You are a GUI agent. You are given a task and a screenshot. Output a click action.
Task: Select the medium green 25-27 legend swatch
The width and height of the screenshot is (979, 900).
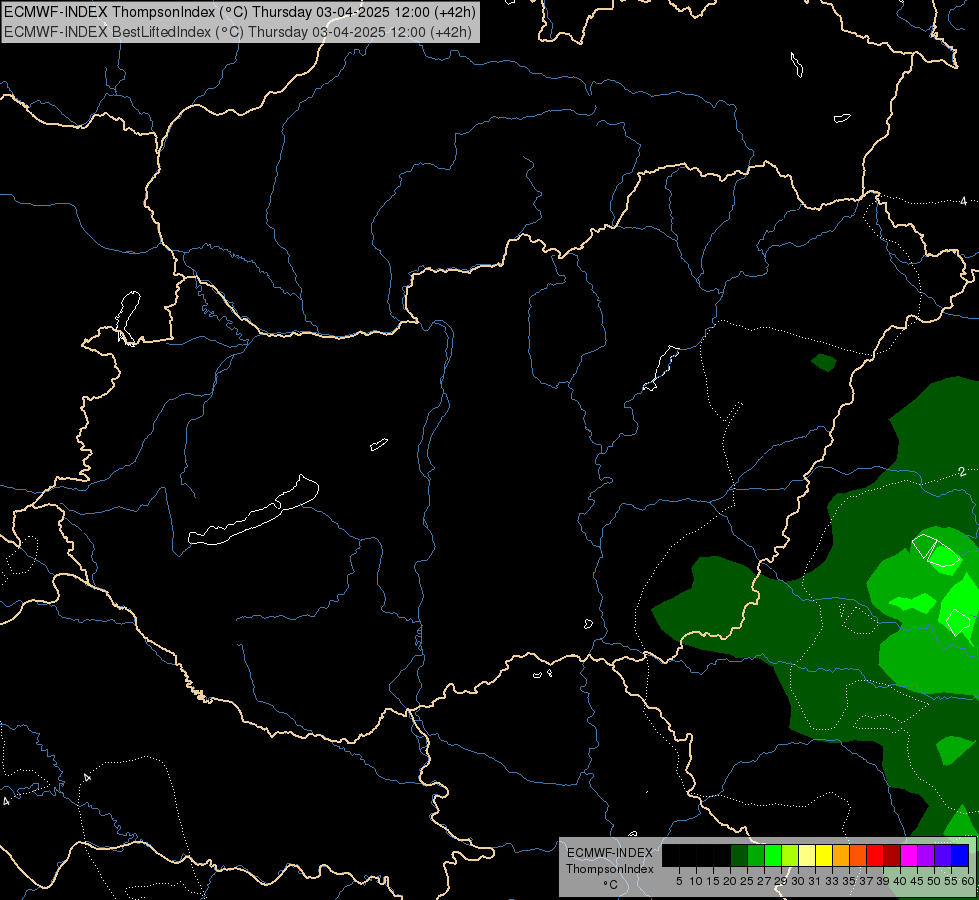click(x=756, y=855)
